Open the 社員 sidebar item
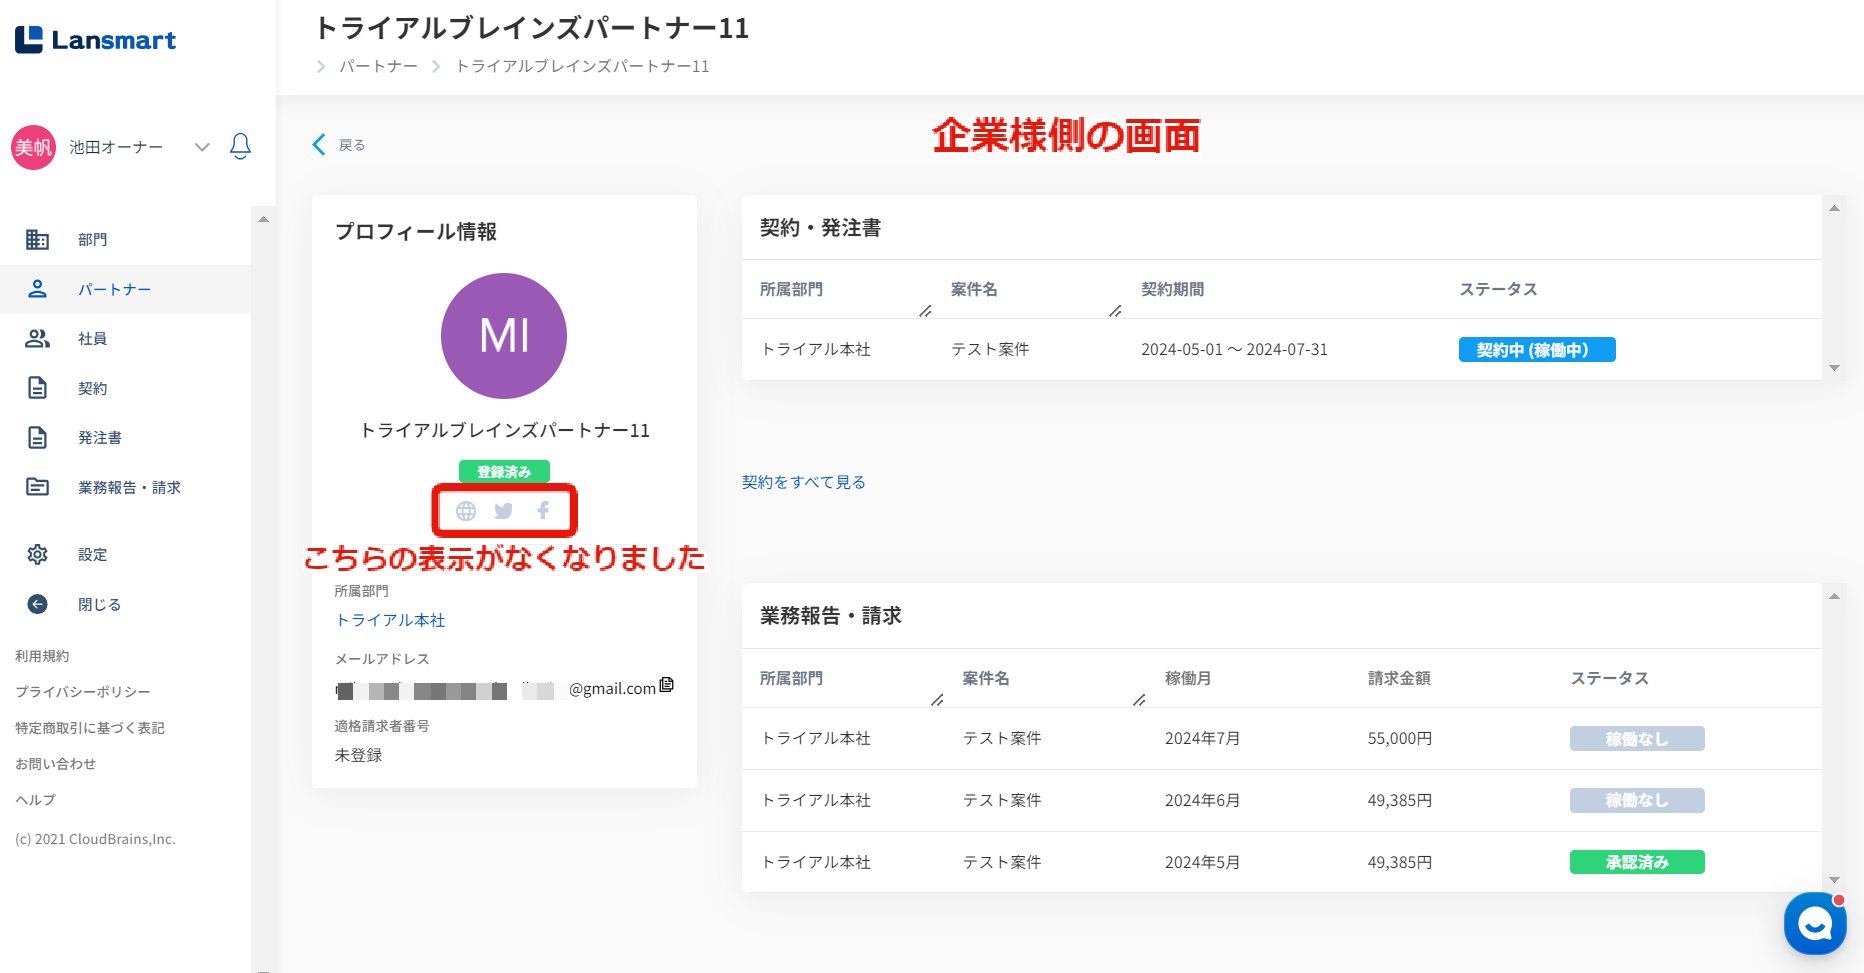The height and width of the screenshot is (973, 1864). coord(92,339)
